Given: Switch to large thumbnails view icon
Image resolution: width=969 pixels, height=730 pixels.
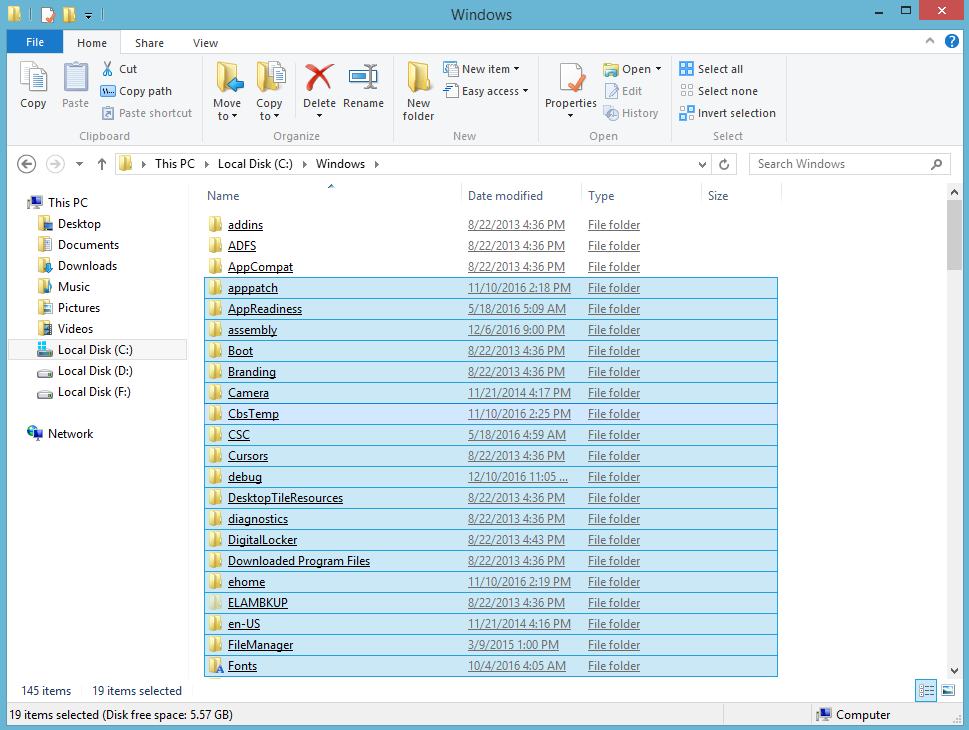Looking at the screenshot, I should (x=948, y=690).
